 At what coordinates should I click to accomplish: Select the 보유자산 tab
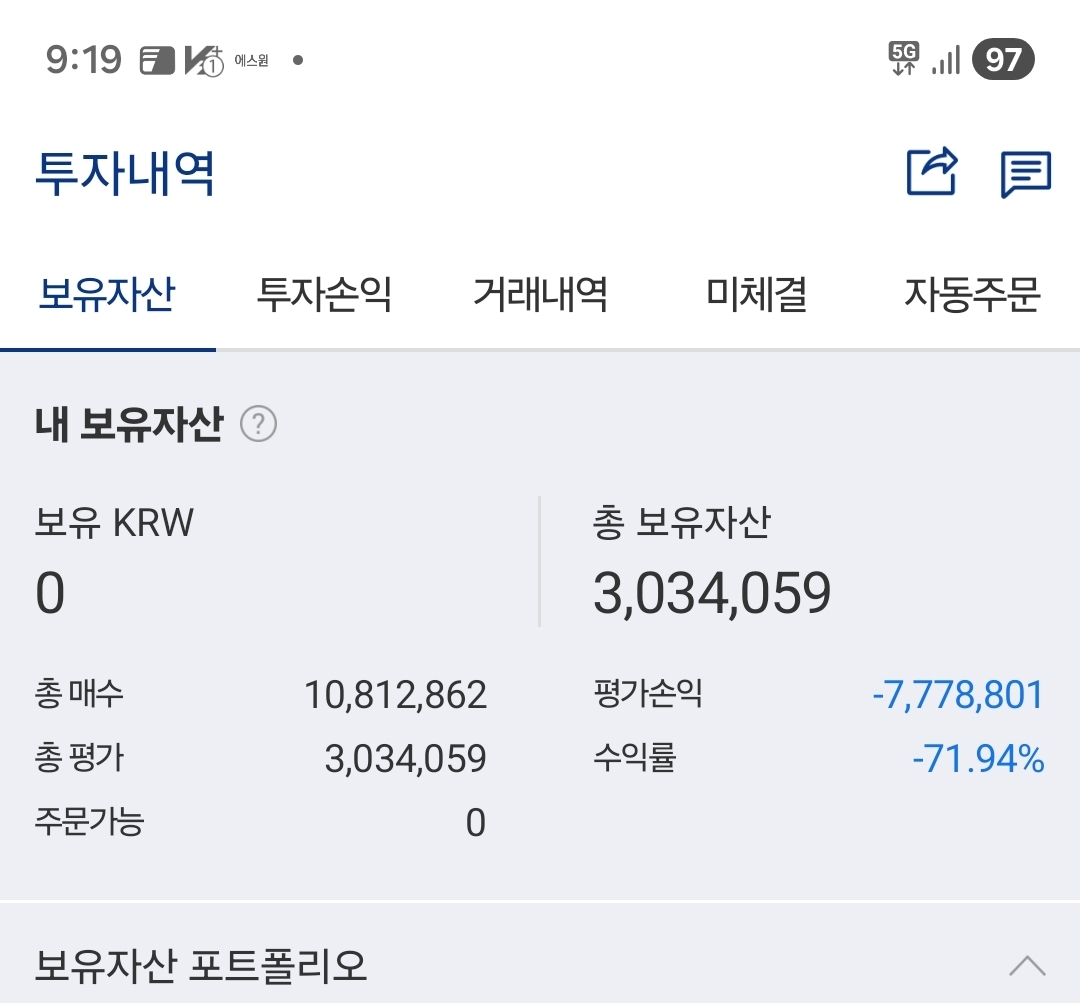[x=107, y=294]
